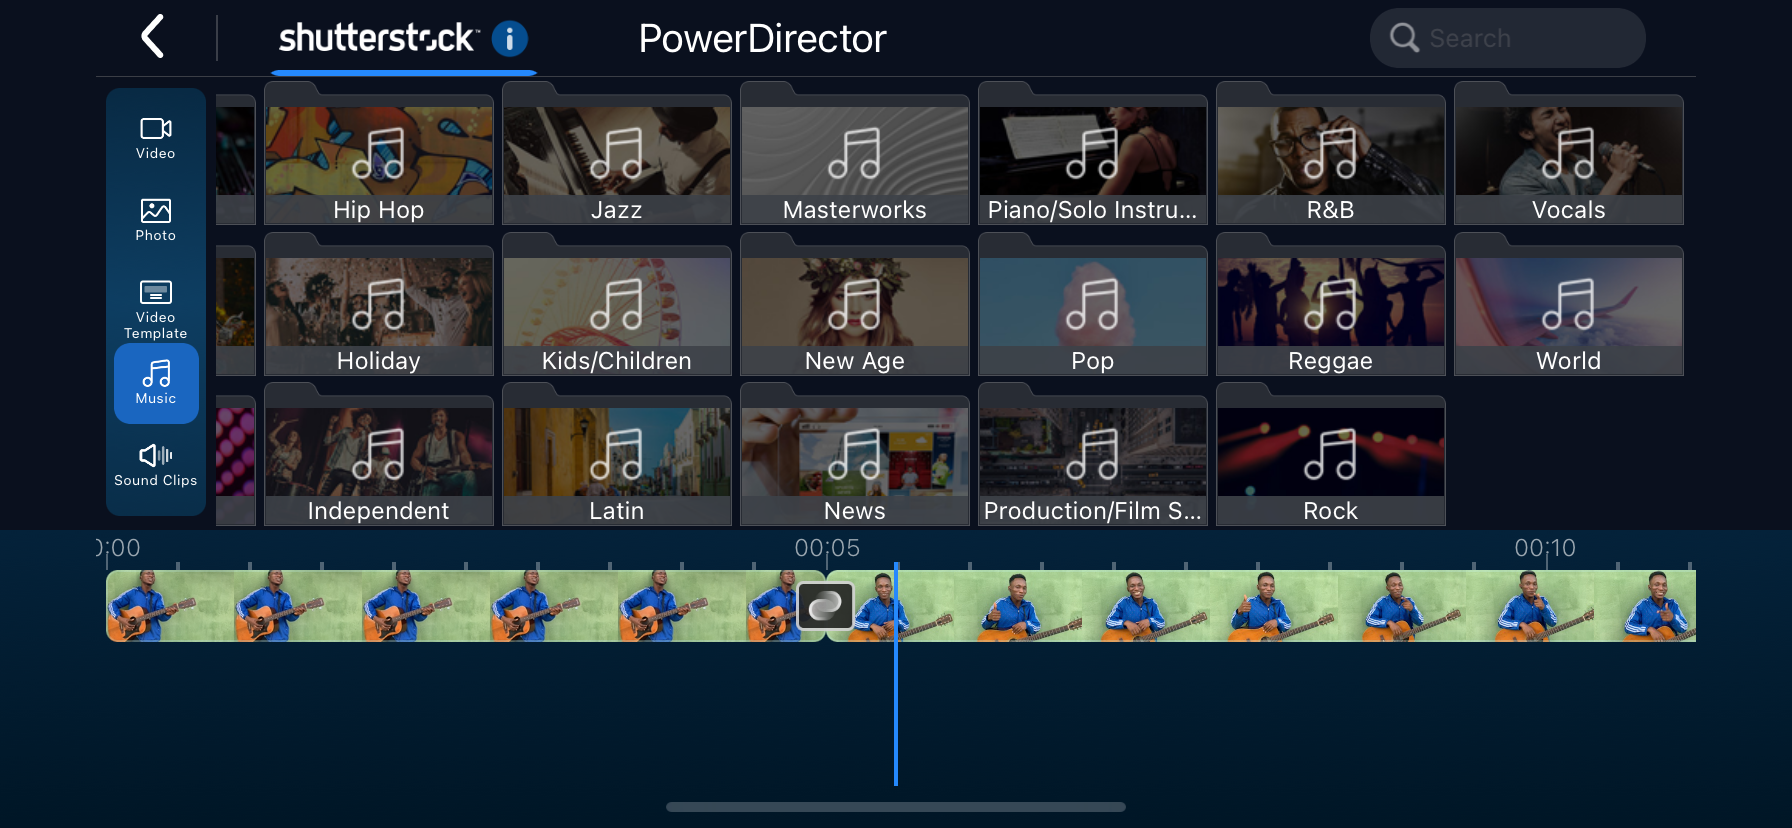Screen dimensions: 1792x828
Task: Open the World music folder
Action: click(x=1569, y=304)
